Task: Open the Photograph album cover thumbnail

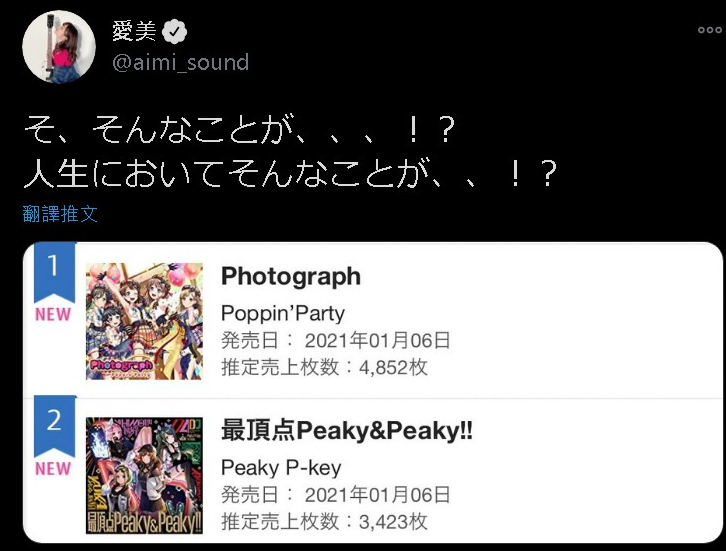Action: (x=144, y=321)
